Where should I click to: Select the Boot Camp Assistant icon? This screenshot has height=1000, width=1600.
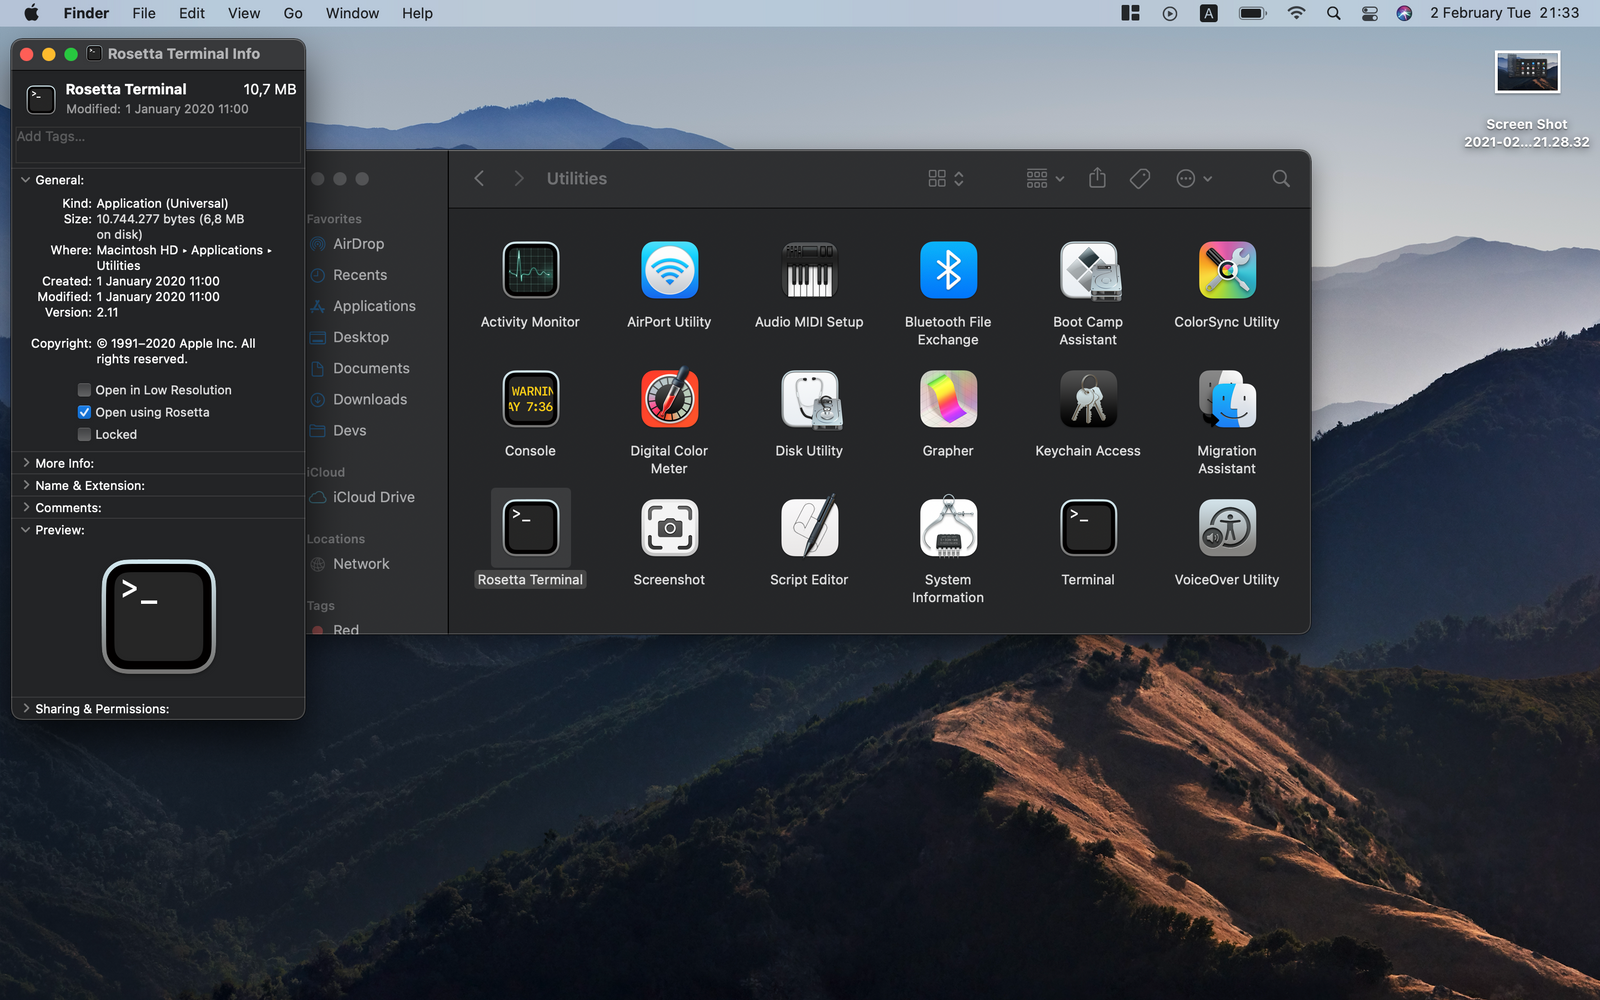tap(1088, 270)
